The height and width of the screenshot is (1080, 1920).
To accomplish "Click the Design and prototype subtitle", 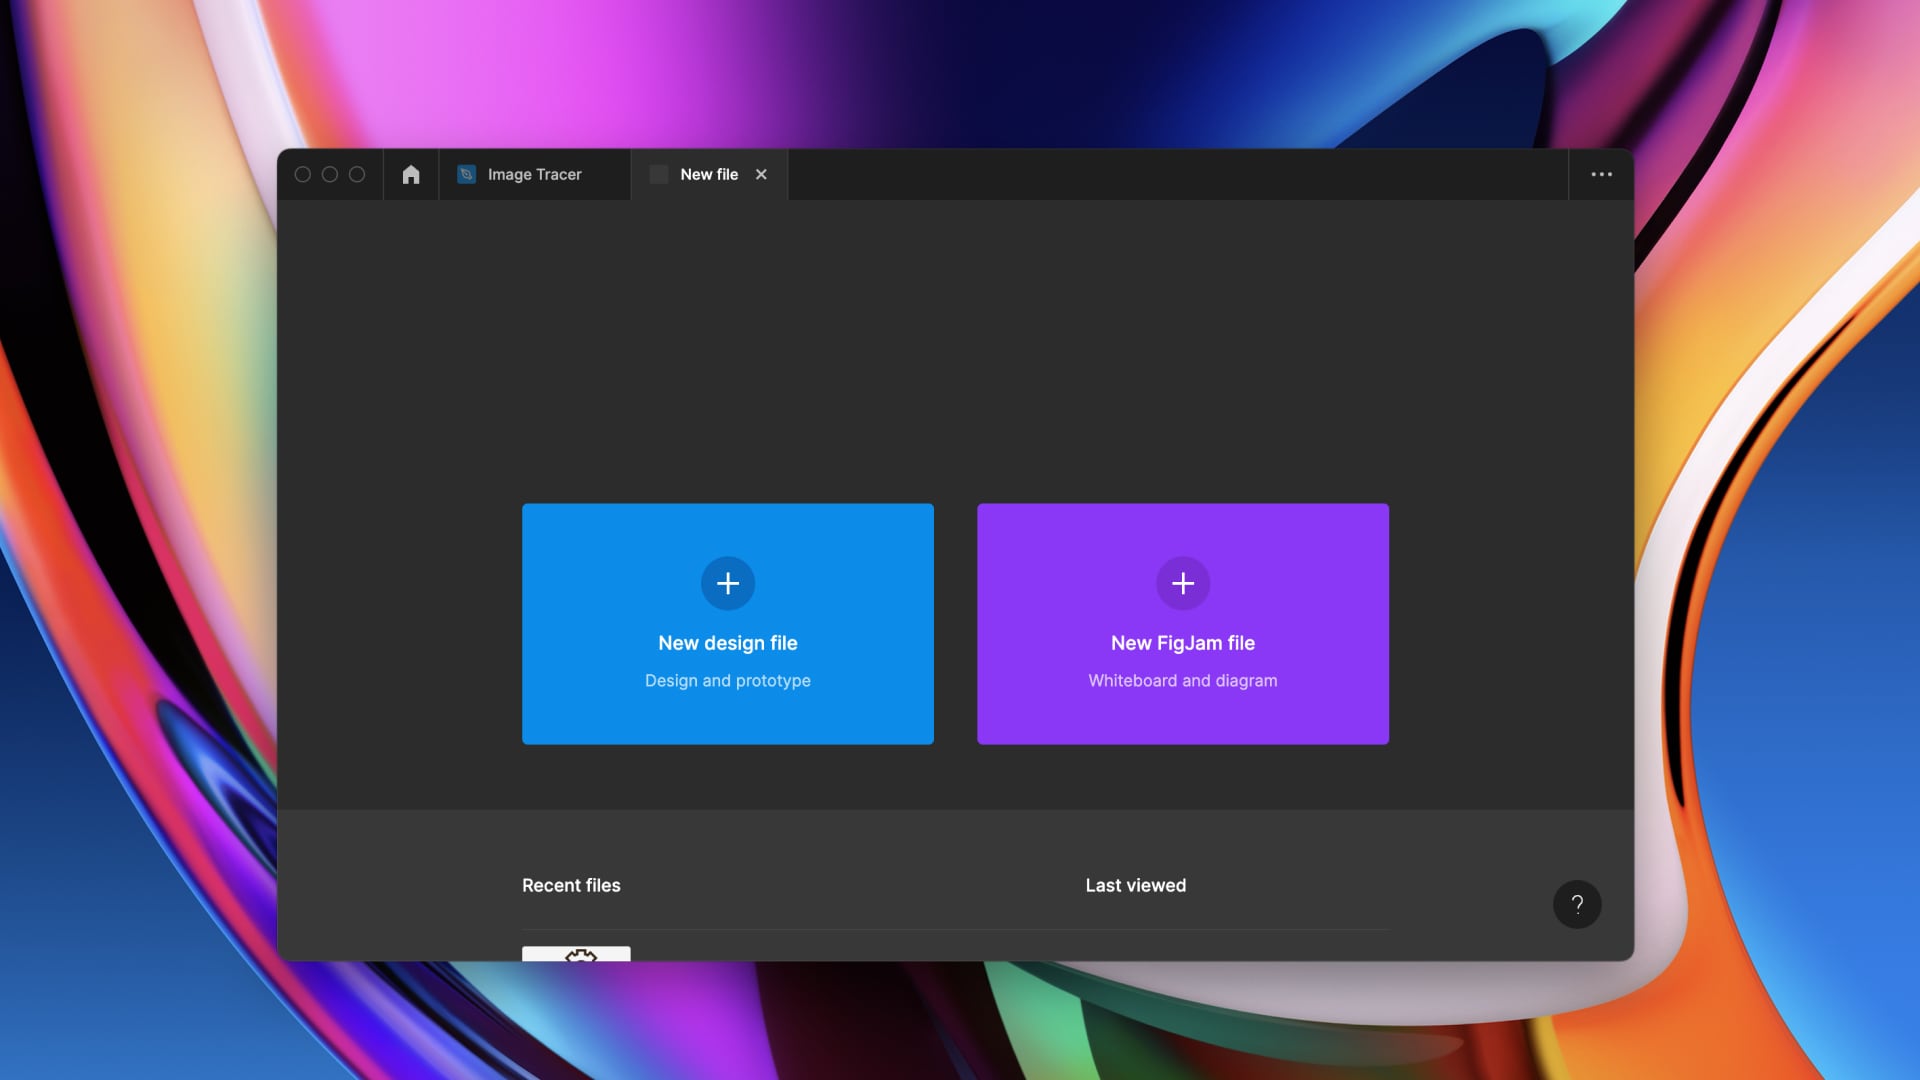I will pyautogui.click(x=728, y=681).
